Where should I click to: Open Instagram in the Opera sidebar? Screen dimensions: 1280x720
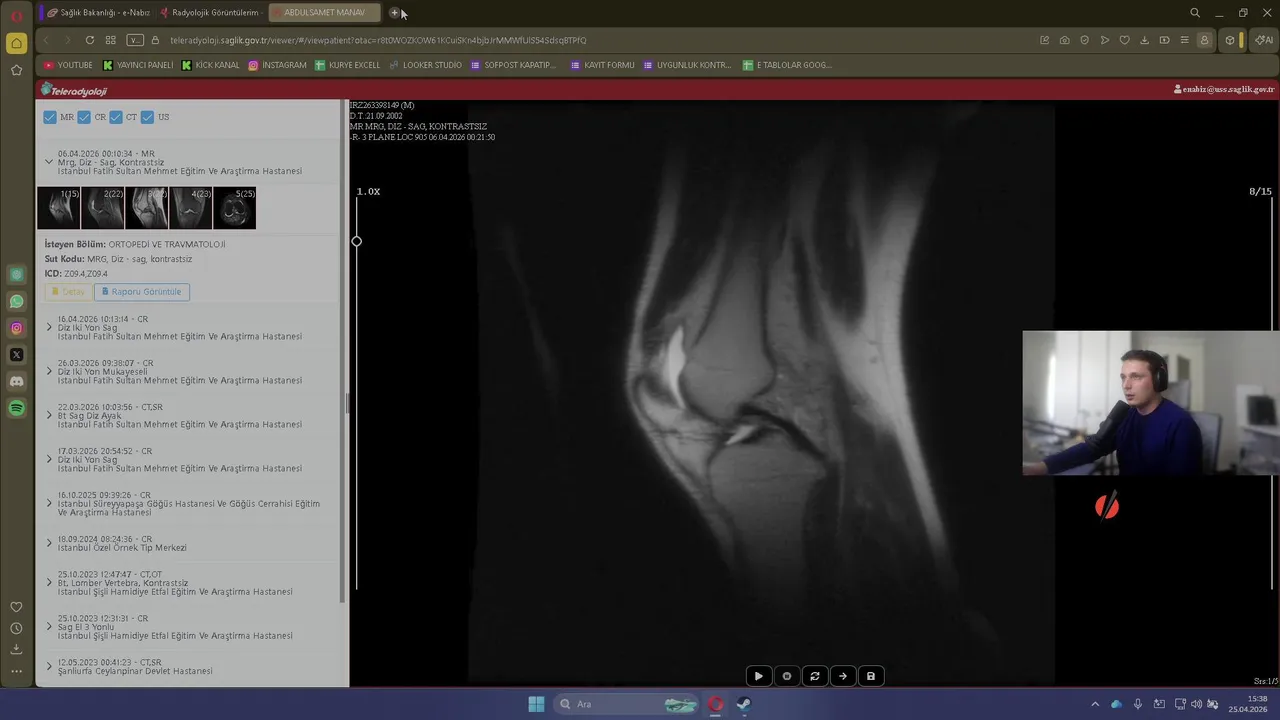point(16,328)
